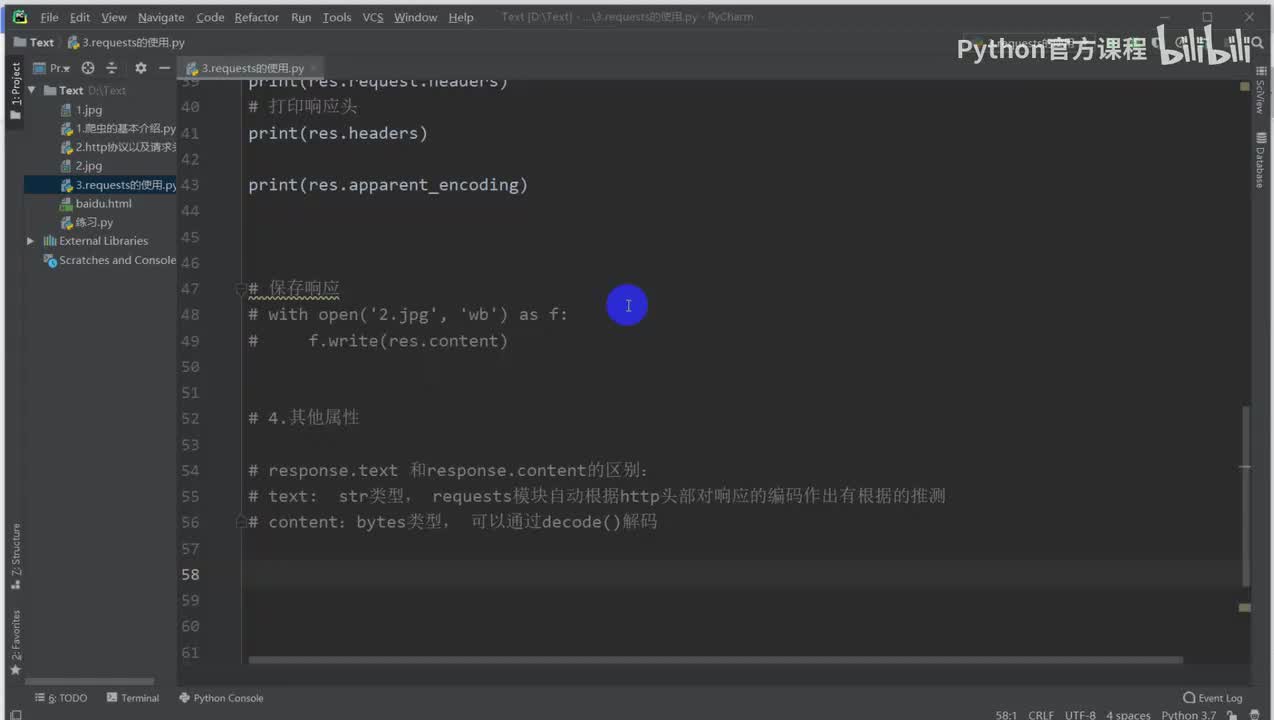This screenshot has width=1274, height=720.
Task: Open the Window menu
Action: pos(415,17)
